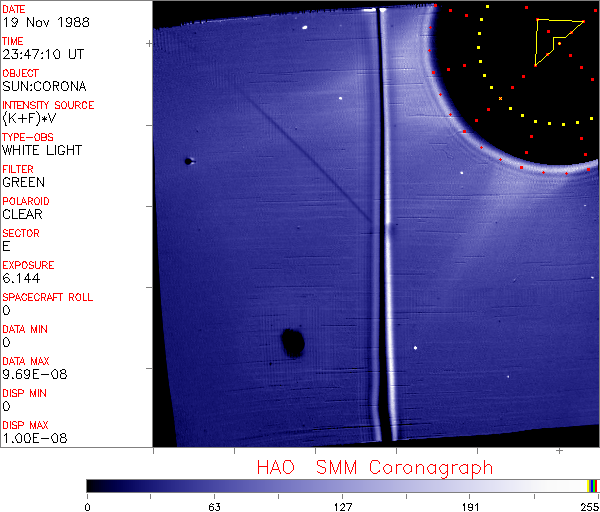Select the CLEAR polaroid value
Image resolution: width=600 pixels, height=512 pixels.
(x=23, y=214)
